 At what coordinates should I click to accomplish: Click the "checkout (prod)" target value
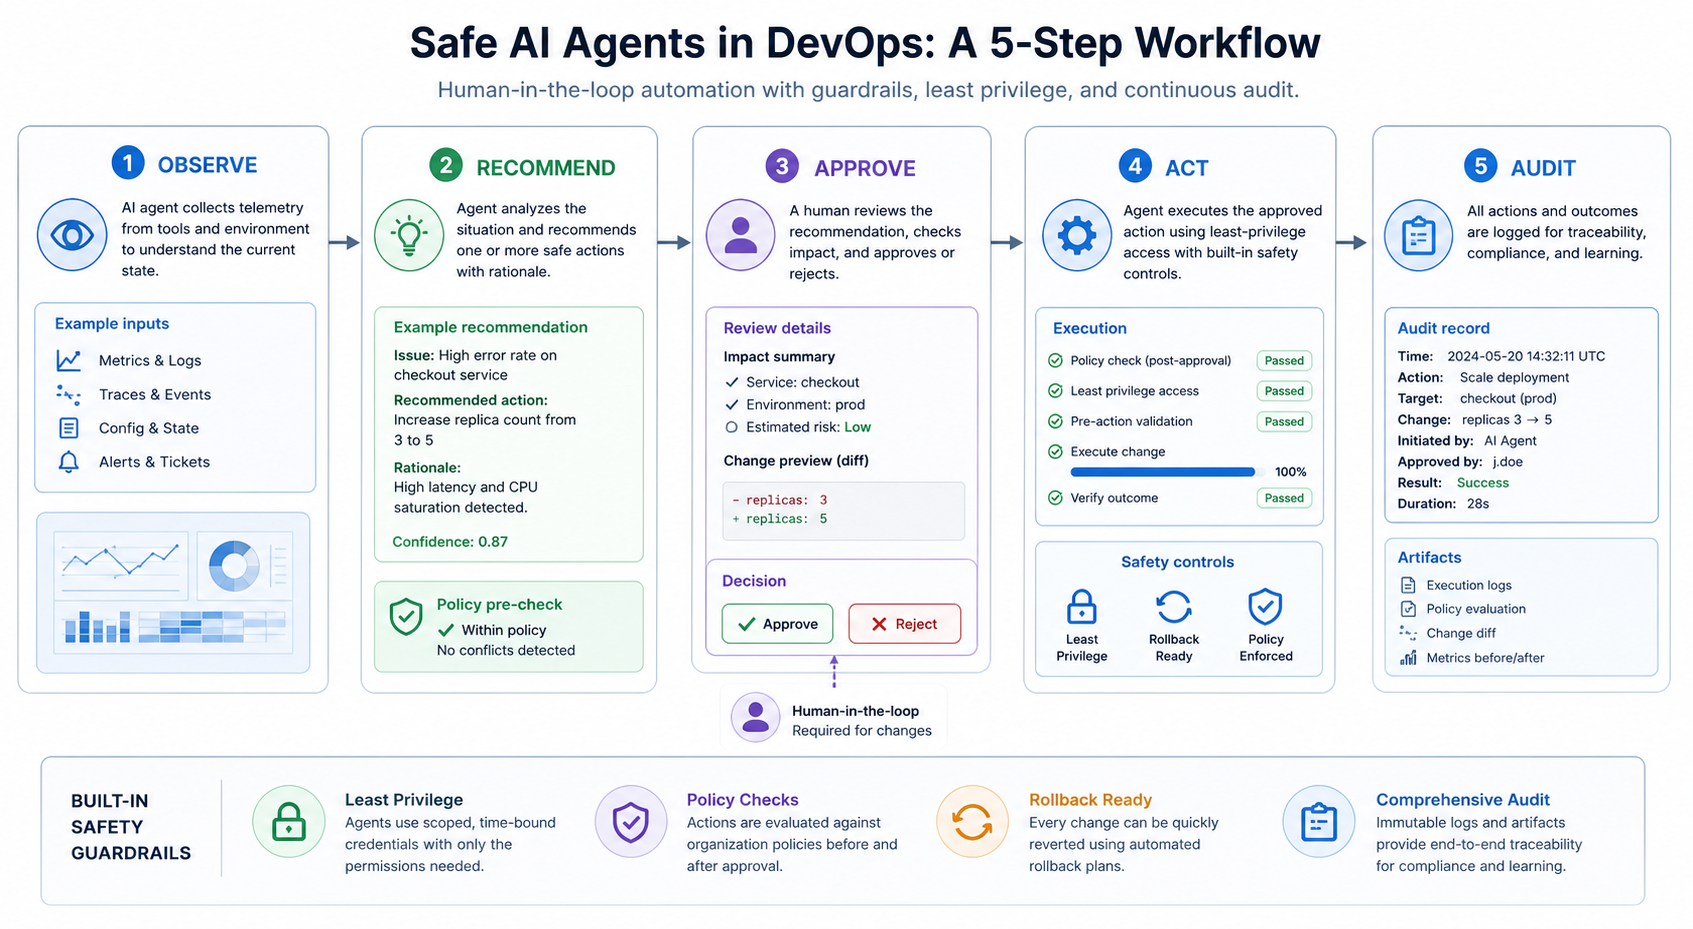(x=1508, y=398)
